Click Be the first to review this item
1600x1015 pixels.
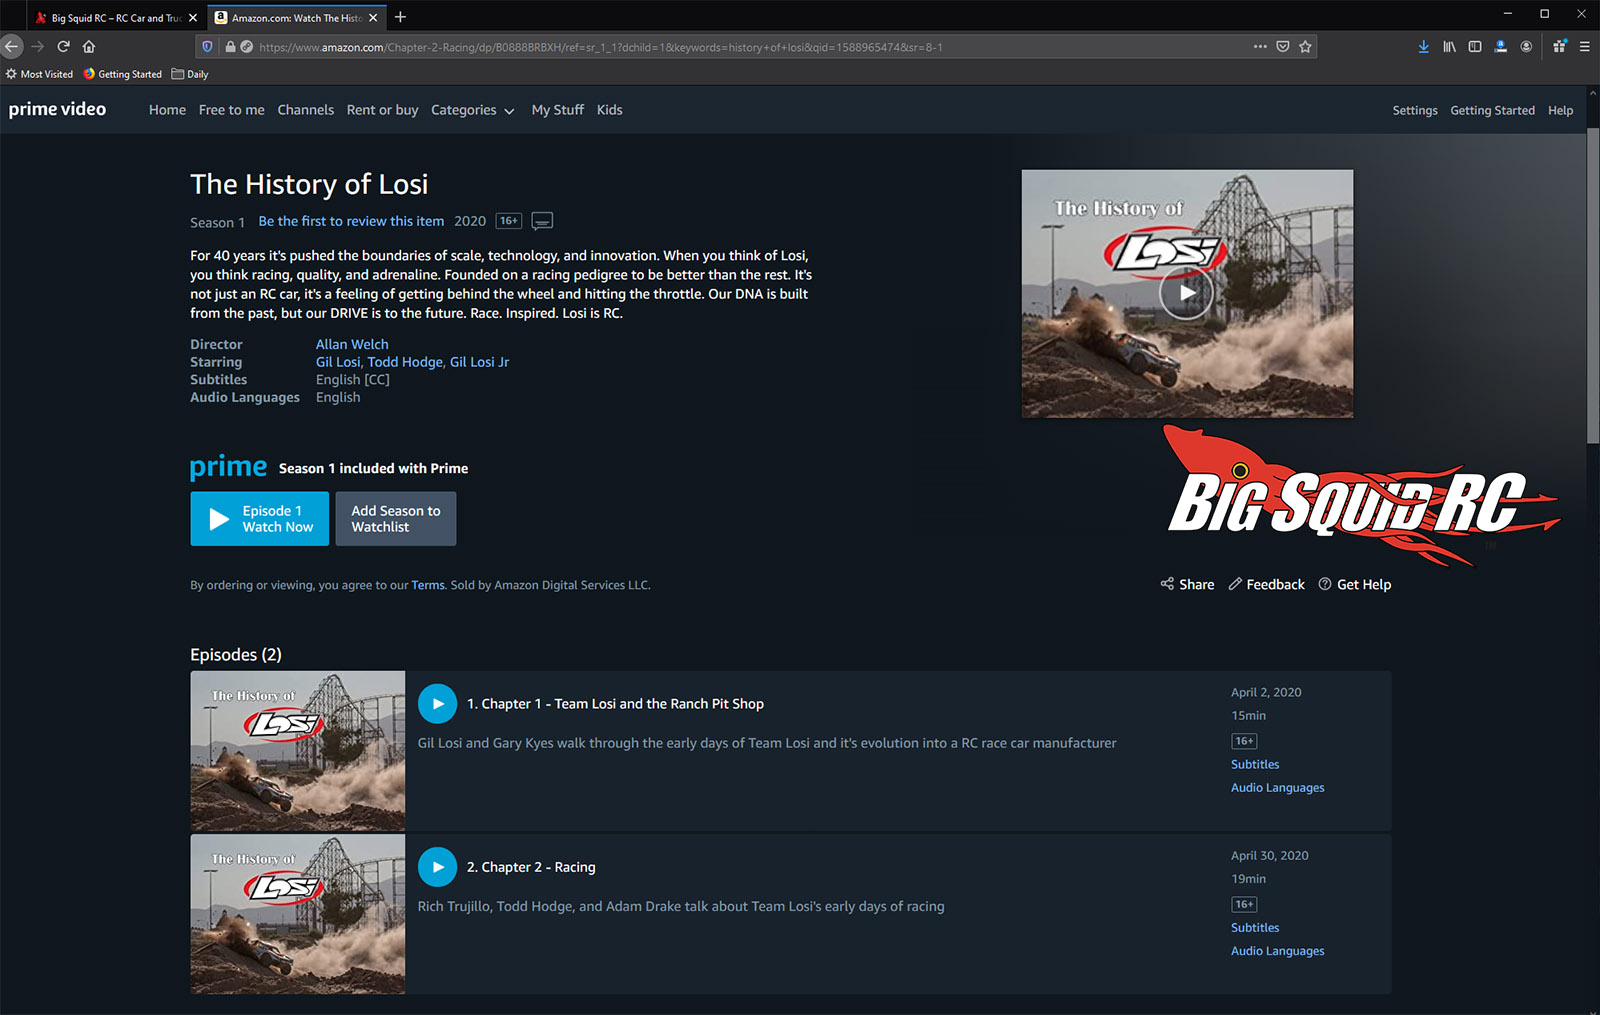pos(351,221)
